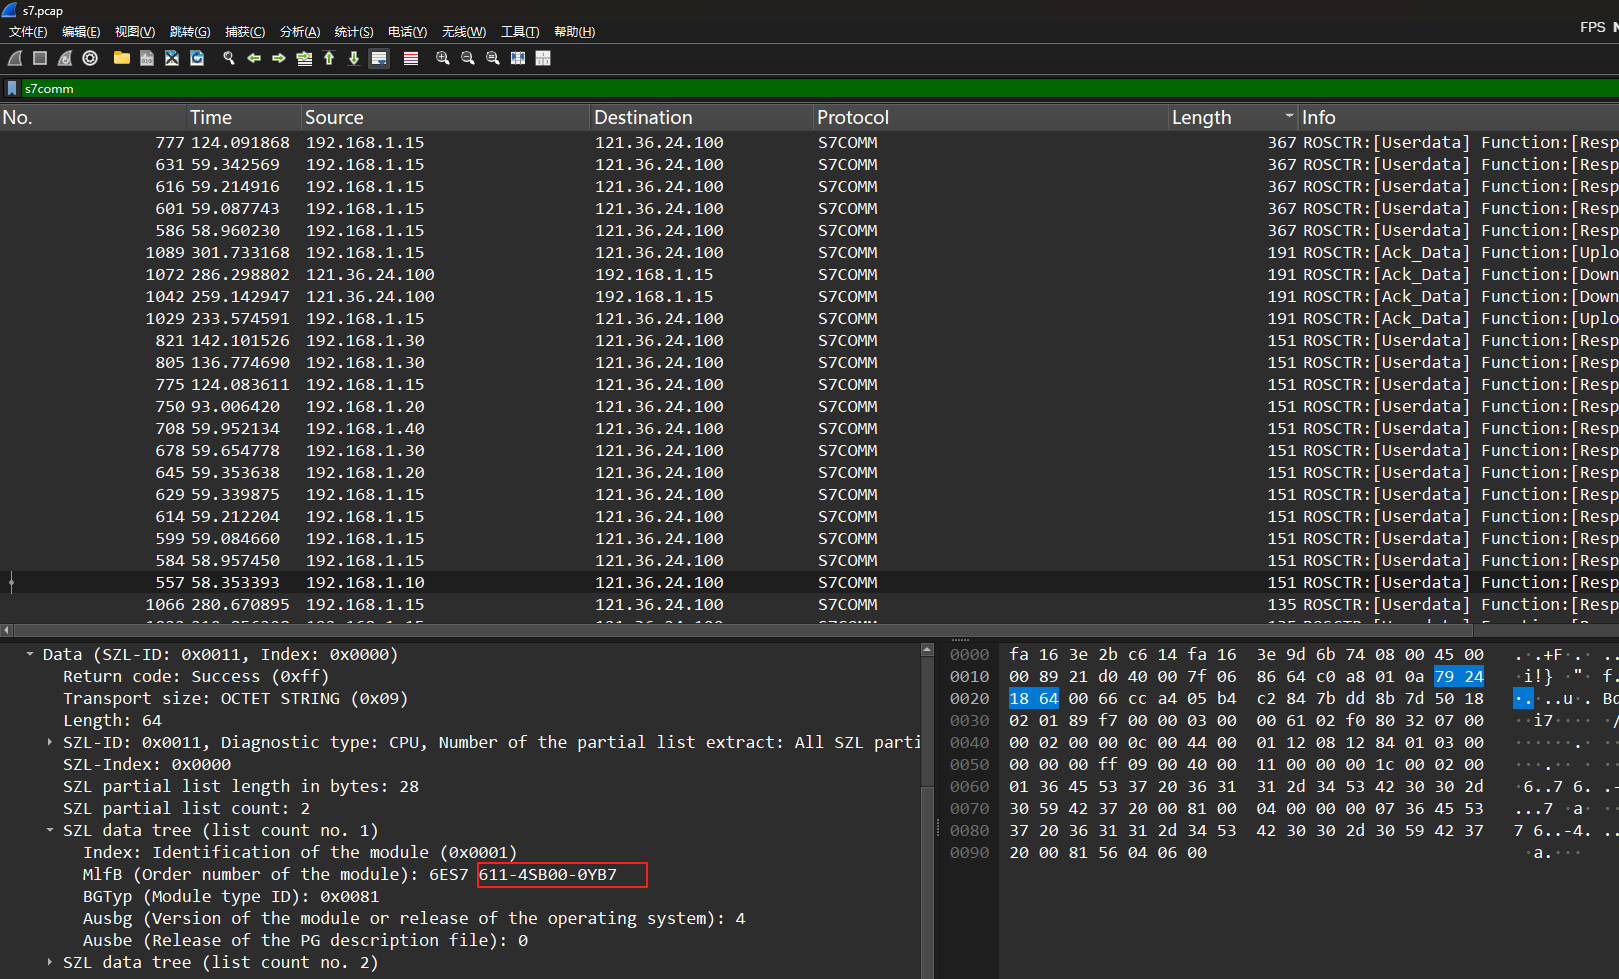
Task: Sort packets by the Source column
Action: (446, 117)
